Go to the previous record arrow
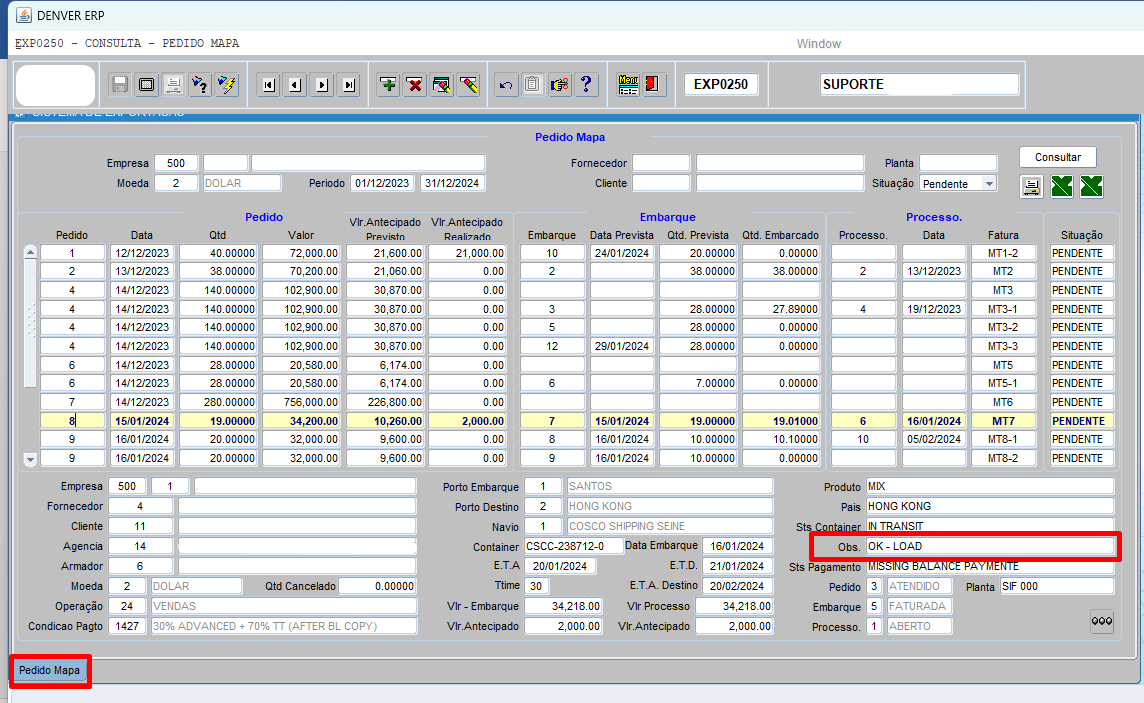This screenshot has height=703, width=1144. pos(295,85)
